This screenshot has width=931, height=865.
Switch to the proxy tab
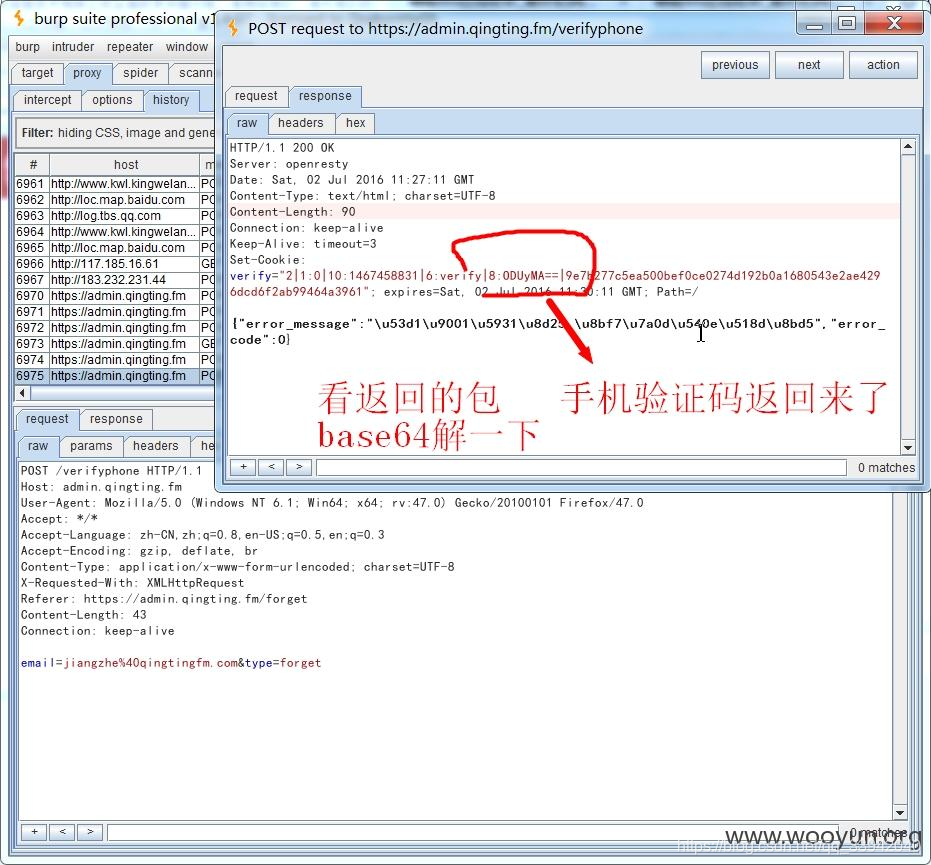(87, 73)
